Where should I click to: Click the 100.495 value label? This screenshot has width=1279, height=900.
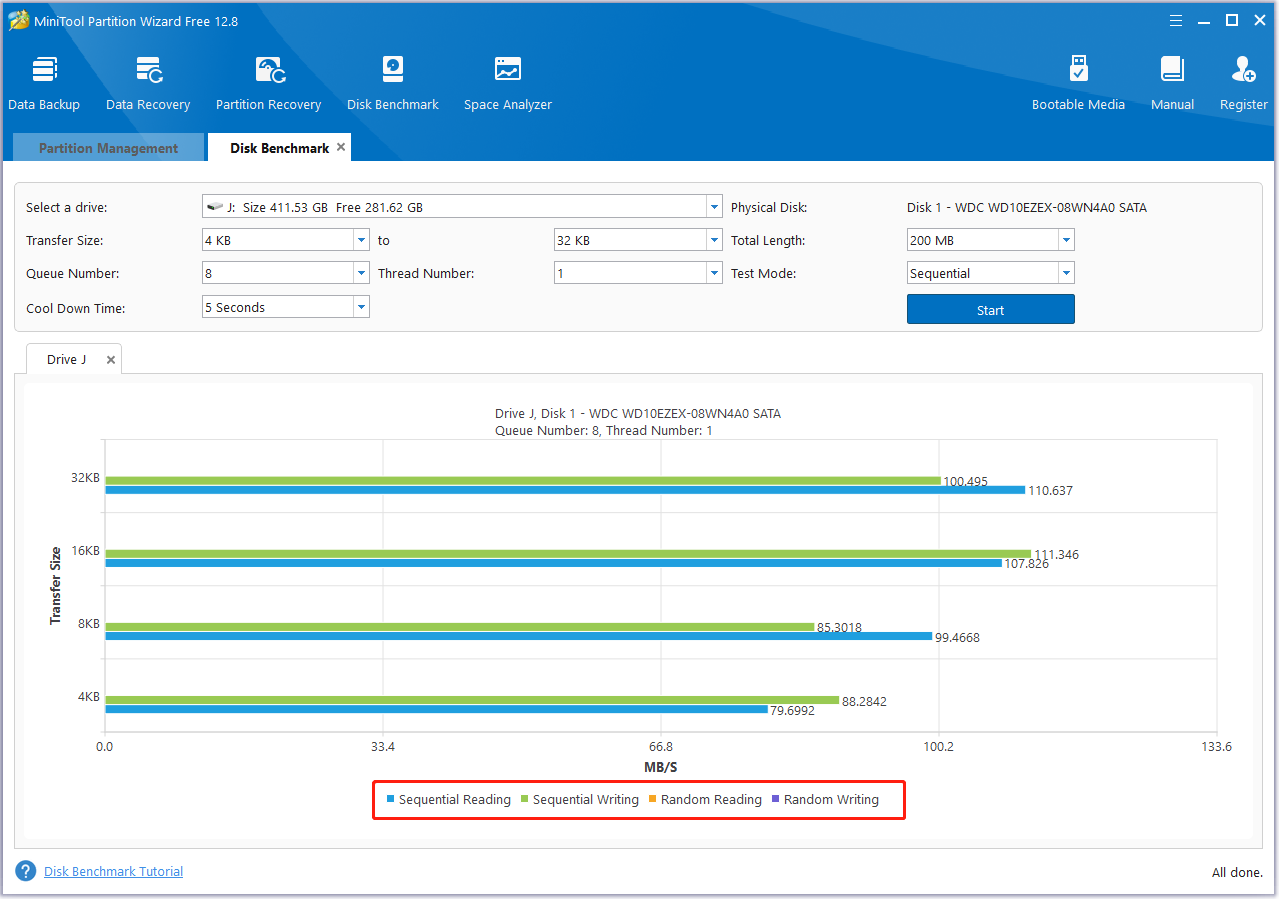pos(965,482)
